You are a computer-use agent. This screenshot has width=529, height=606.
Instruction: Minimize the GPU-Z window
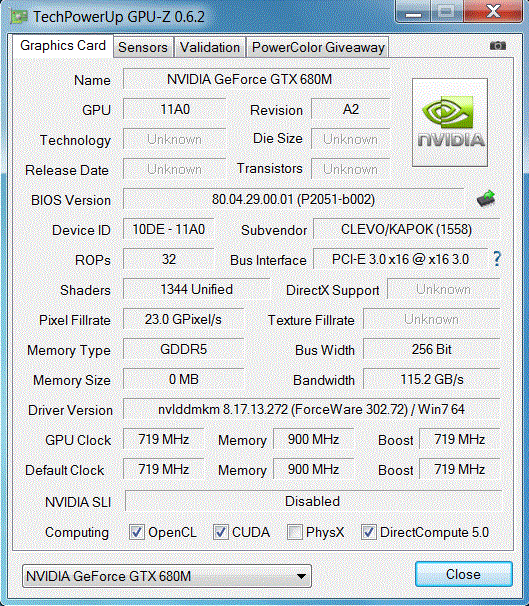click(x=413, y=12)
